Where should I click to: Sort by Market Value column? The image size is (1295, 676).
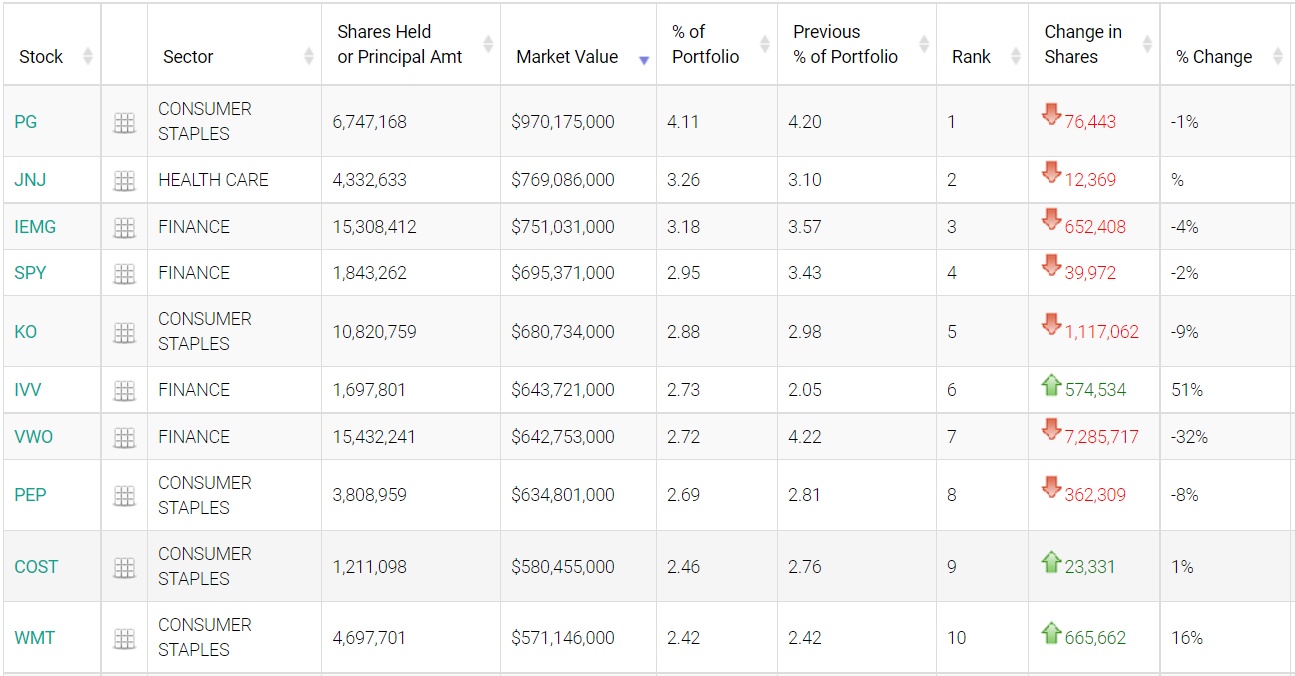coord(567,57)
